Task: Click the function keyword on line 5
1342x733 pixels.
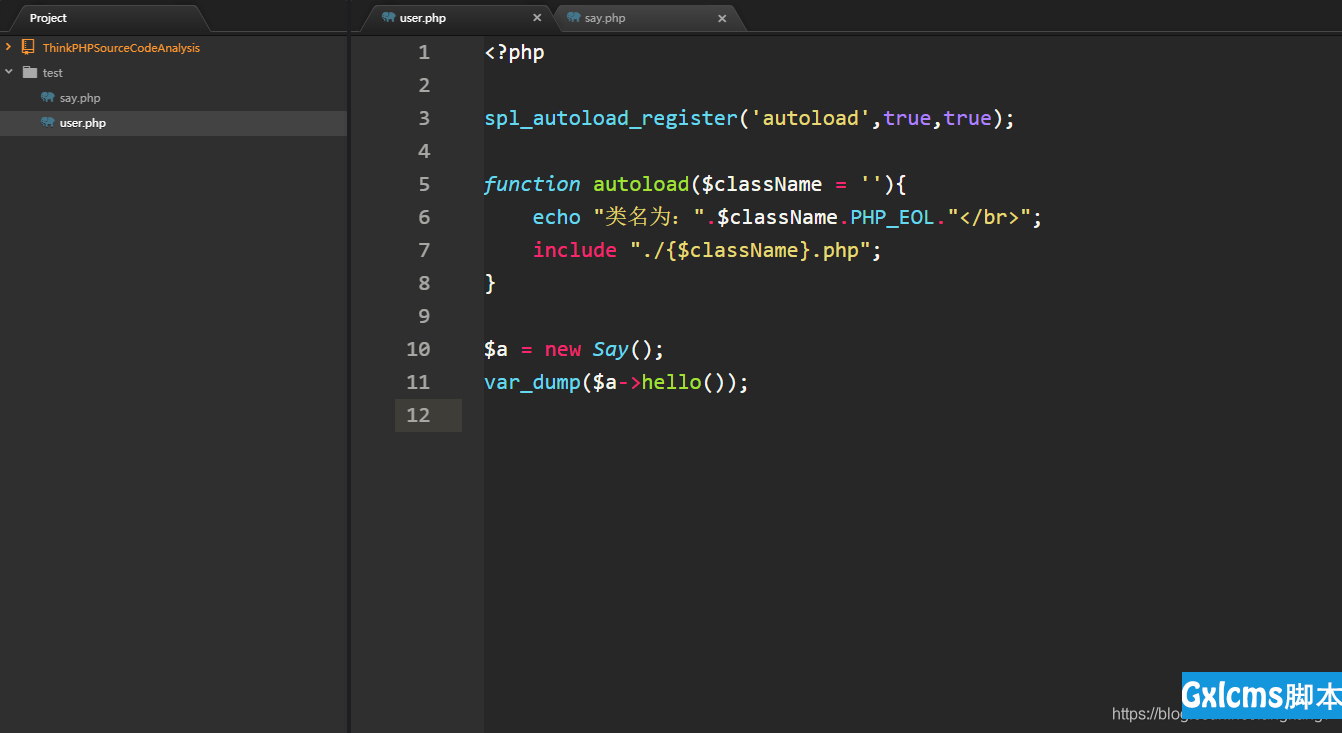Action: click(532, 184)
